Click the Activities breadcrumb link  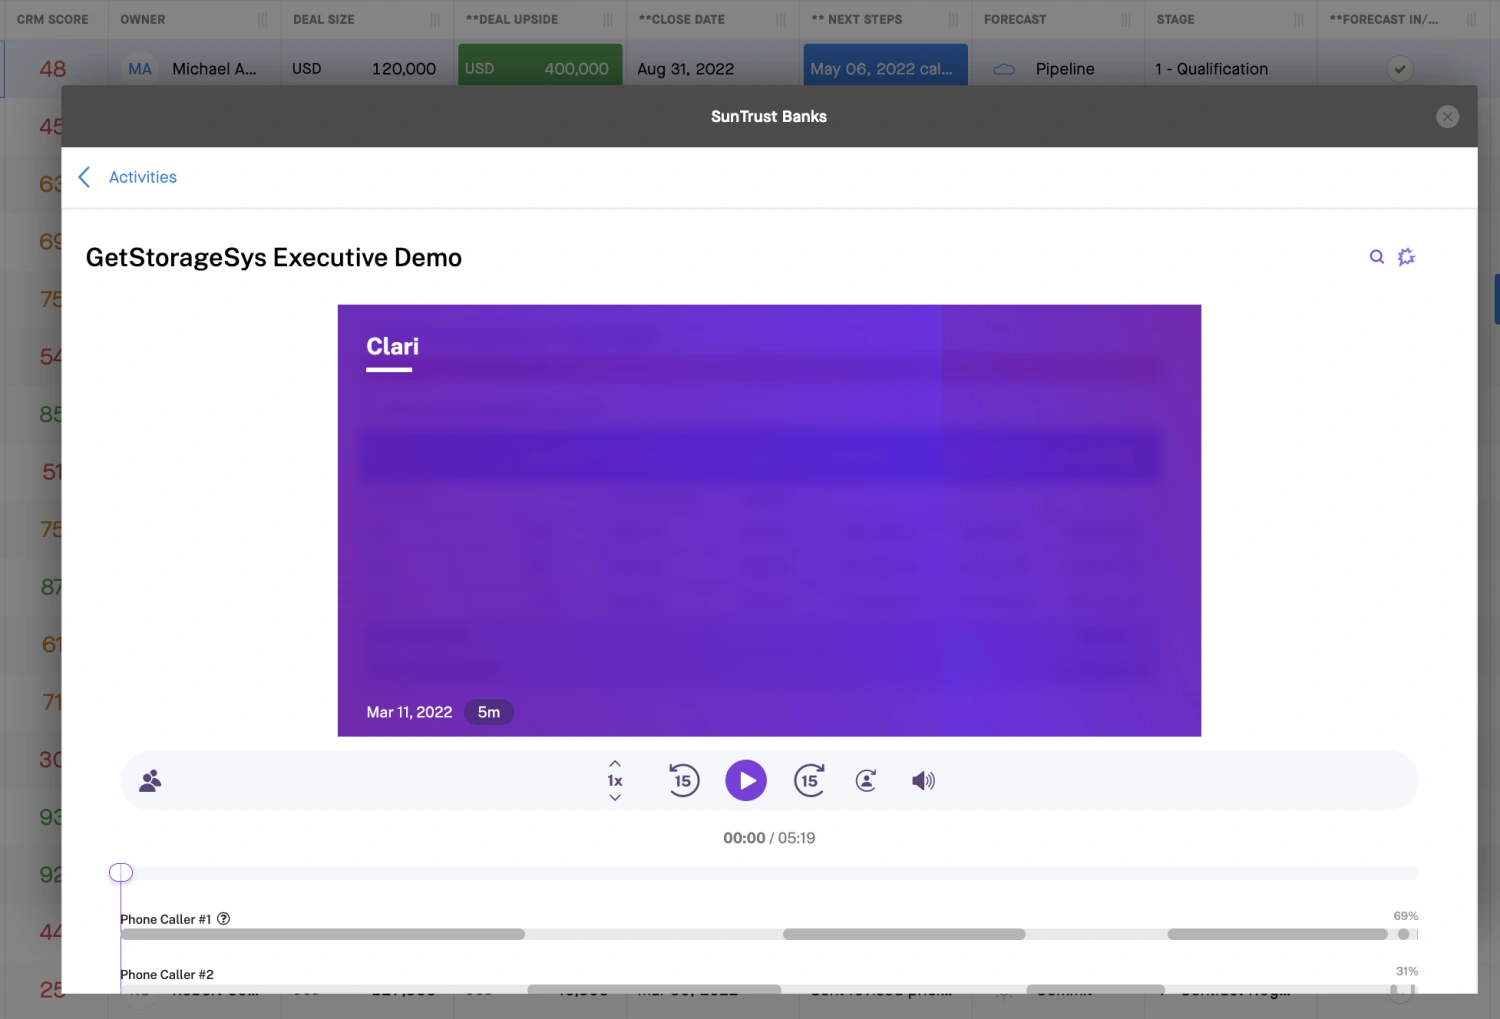pos(143,177)
